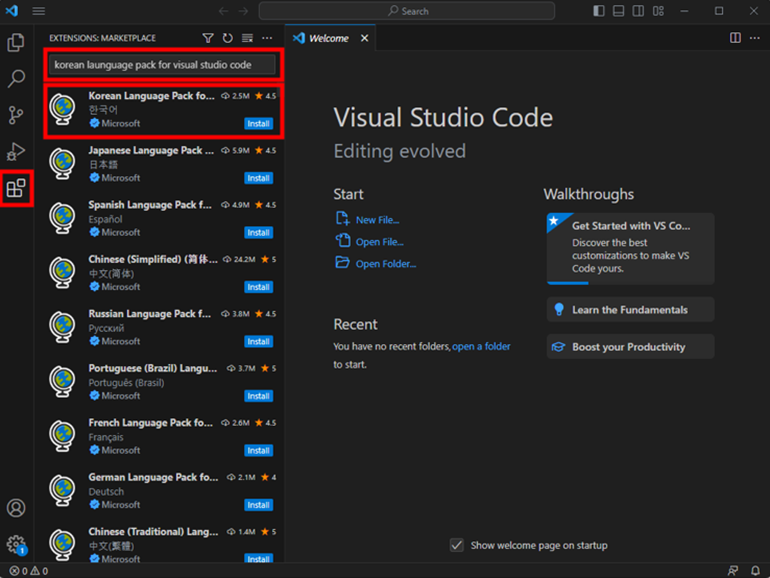Toggle the bottom panel layout icon
The height and width of the screenshot is (578, 770).
click(x=618, y=11)
